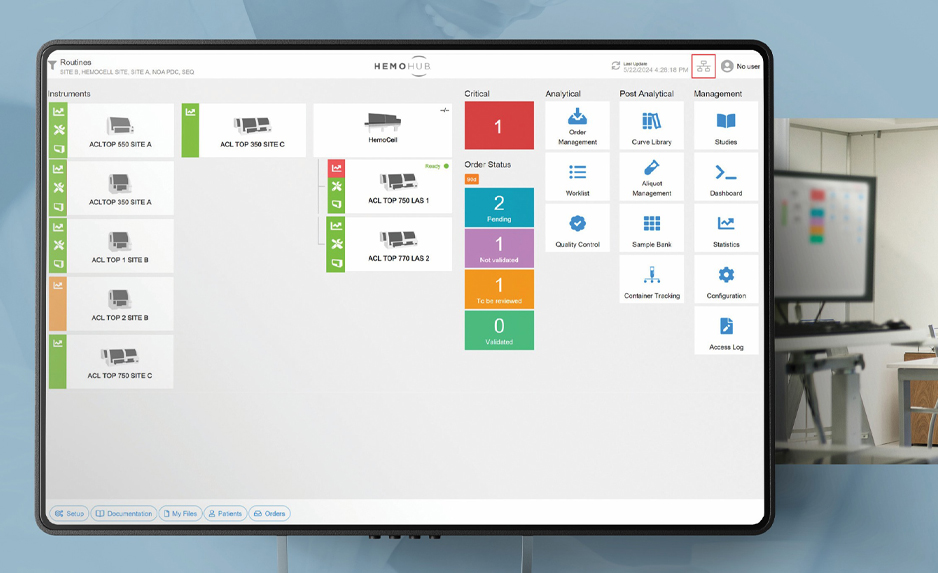Open the Pending orders tile
The height and width of the screenshot is (573, 938).
point(499,208)
